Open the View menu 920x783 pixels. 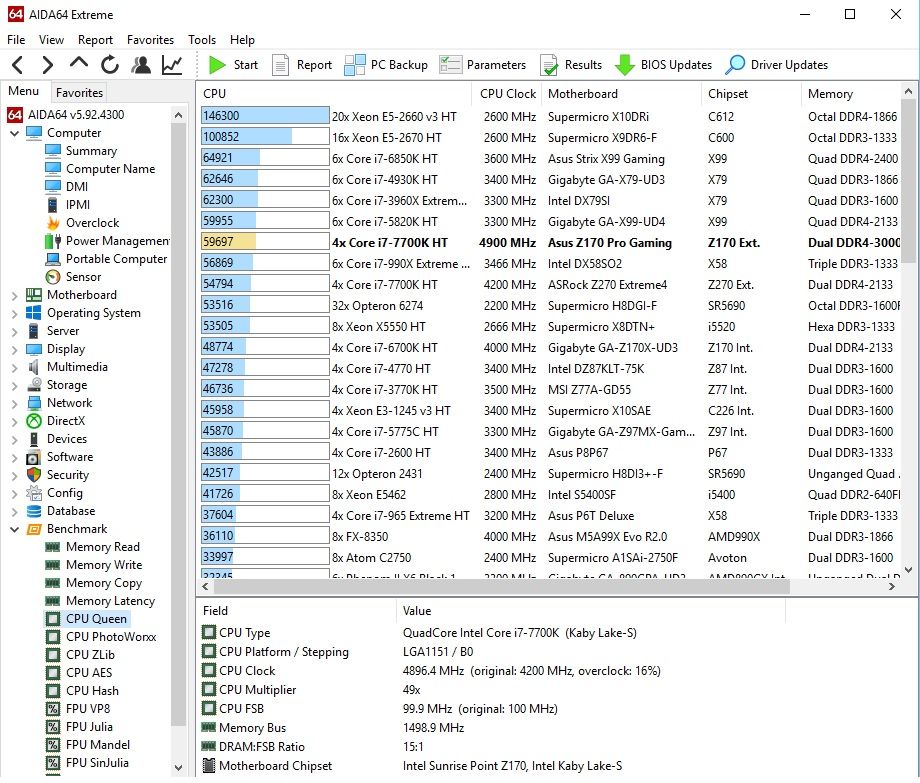click(51, 40)
